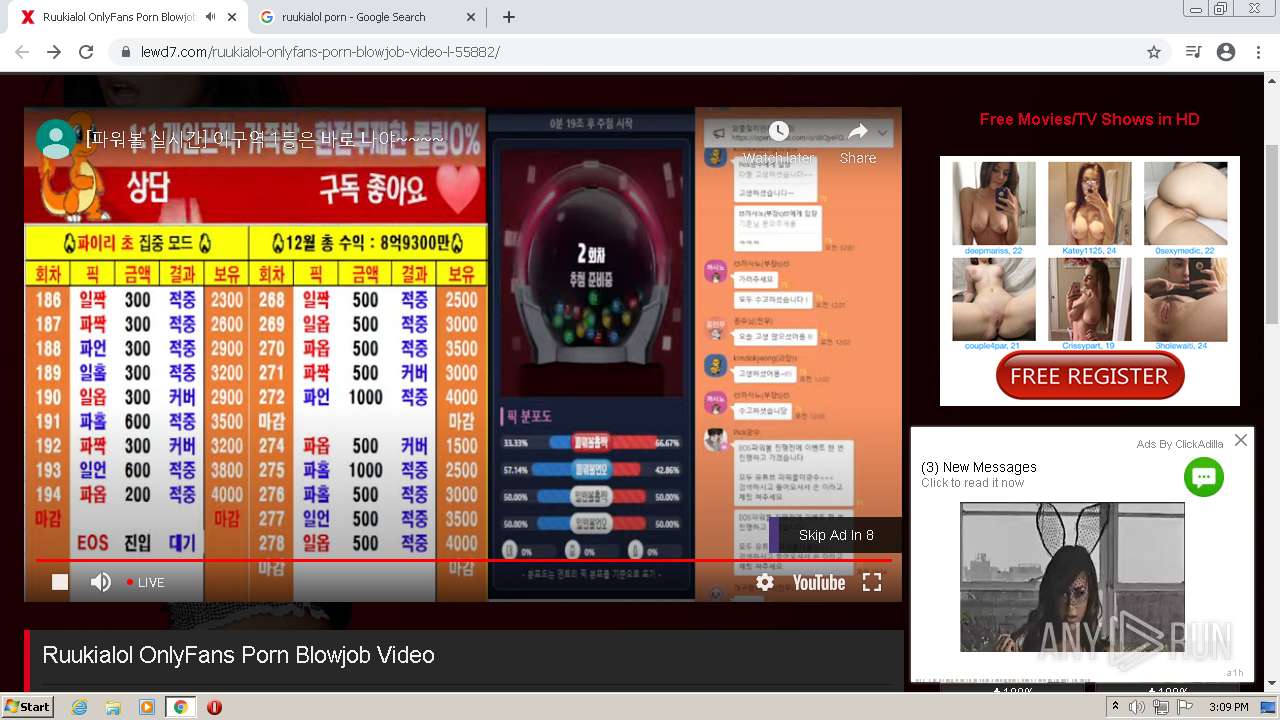Screen dimensions: 1280x720
Task: Close the Ruukialol OnlyFans browser tab
Action: tap(232, 17)
